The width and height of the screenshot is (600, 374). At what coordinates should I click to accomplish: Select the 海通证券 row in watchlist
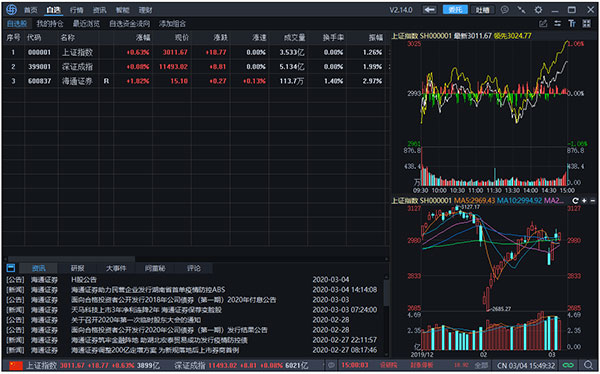click(196, 81)
